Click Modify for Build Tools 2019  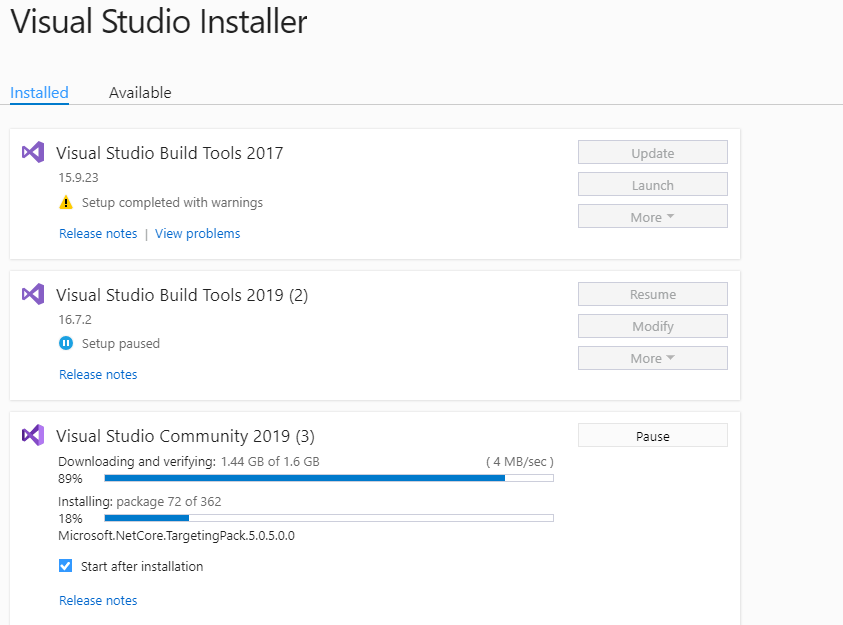tap(653, 326)
